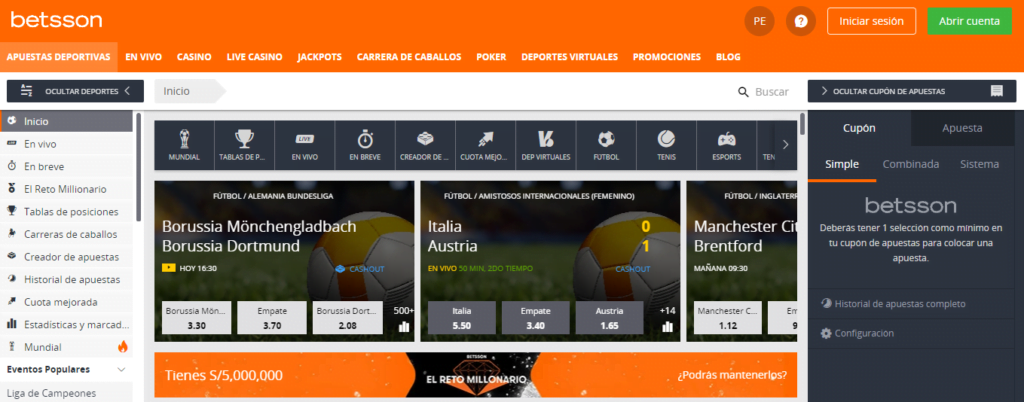Open the Fútbol ball shortcut
This screenshot has height=402, width=1024.
[x=606, y=145]
